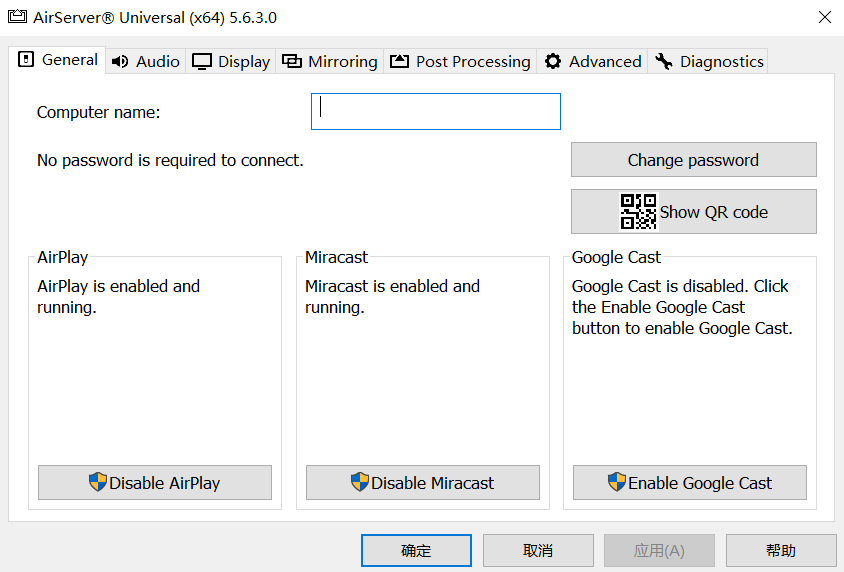Image resolution: width=844 pixels, height=572 pixels.
Task: Click the Change password button
Action: (693, 160)
